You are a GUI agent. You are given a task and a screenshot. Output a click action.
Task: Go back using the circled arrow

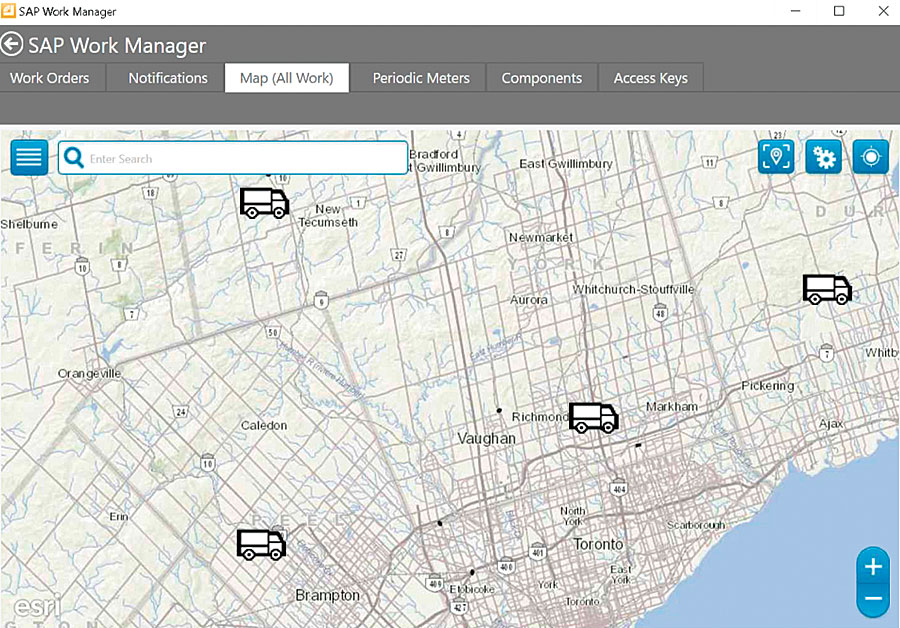(12, 45)
